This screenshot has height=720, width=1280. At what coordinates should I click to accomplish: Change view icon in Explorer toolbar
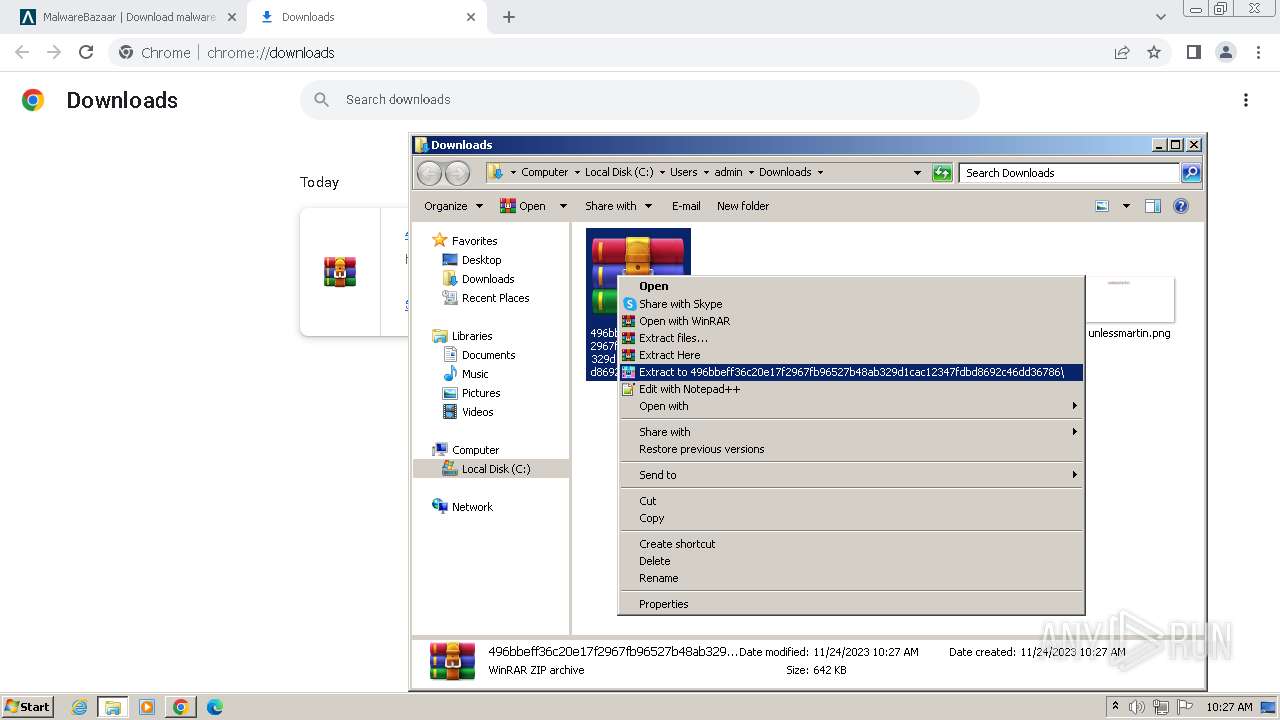click(1102, 206)
